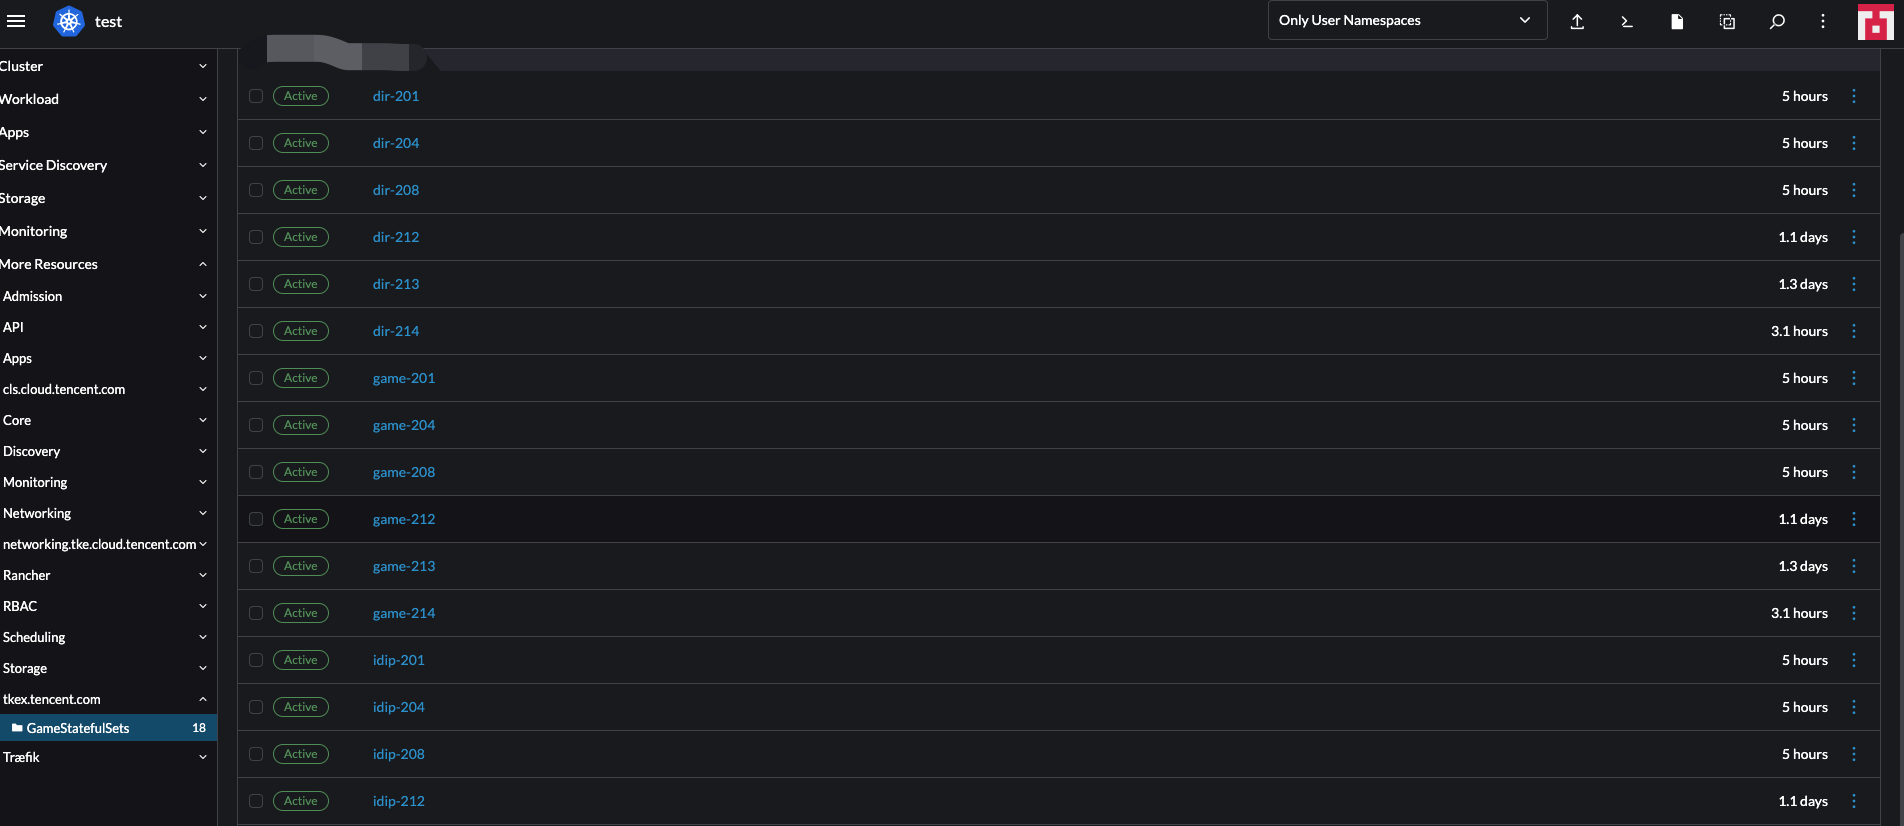The height and width of the screenshot is (826, 1904).
Task: Open row actions menu for dir-204
Action: click(1854, 143)
